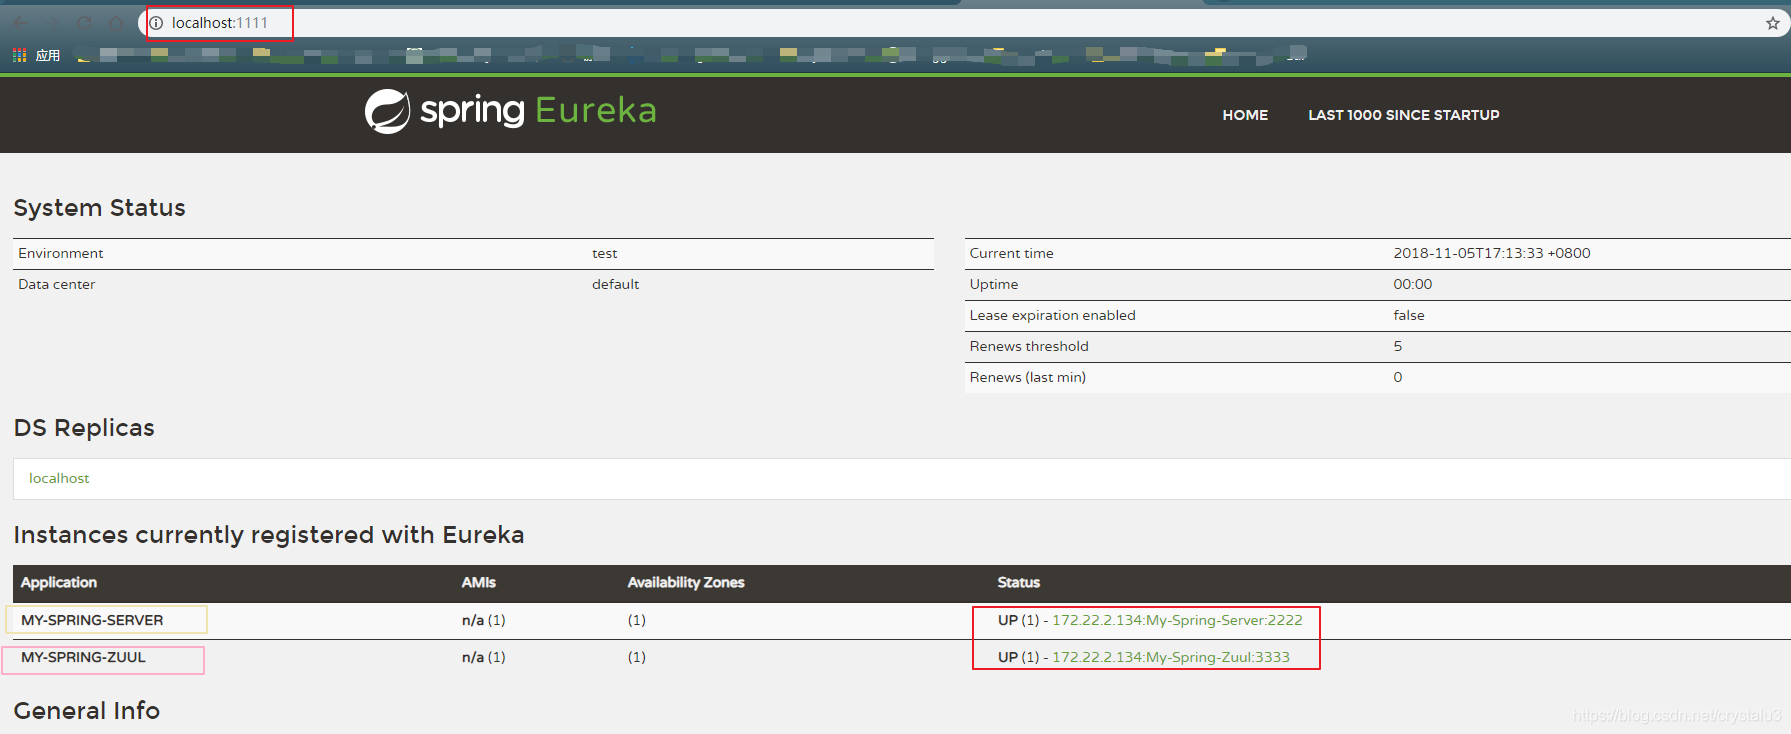Select n/a (1) AMIs cell for MY-SPRING-SERVER
This screenshot has height=734, width=1791.
[483, 620]
